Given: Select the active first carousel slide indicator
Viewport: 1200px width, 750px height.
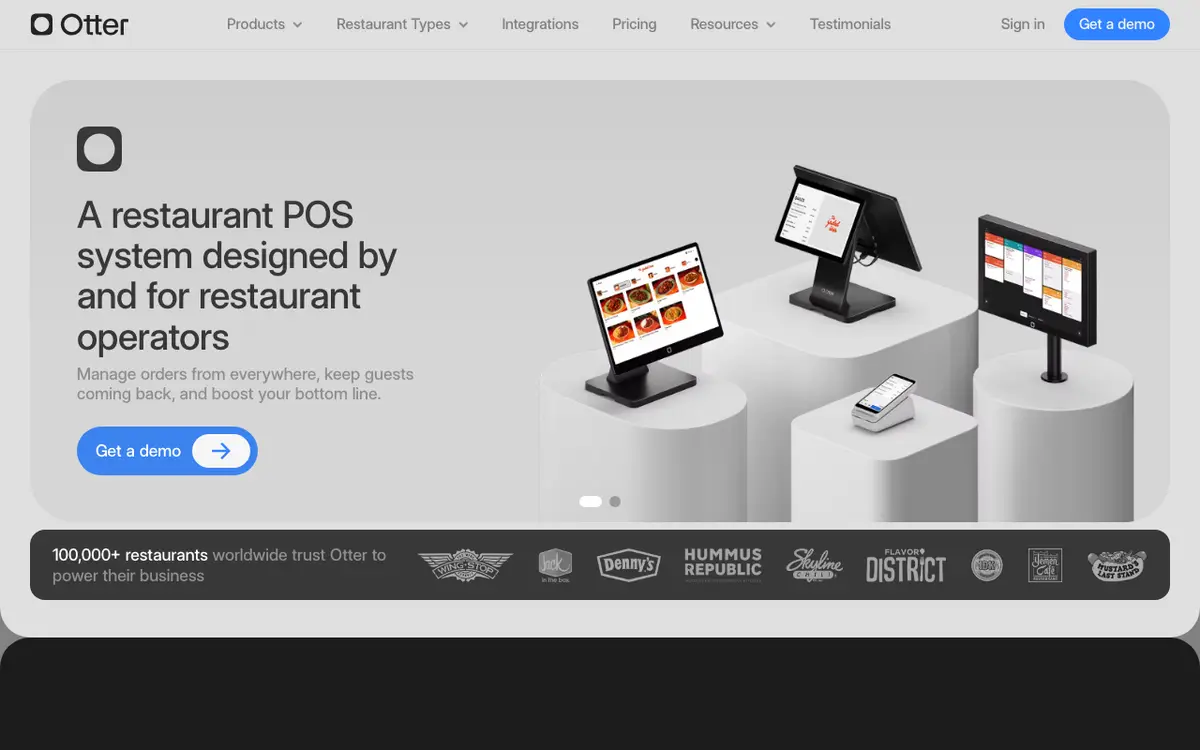Looking at the screenshot, I should point(591,502).
